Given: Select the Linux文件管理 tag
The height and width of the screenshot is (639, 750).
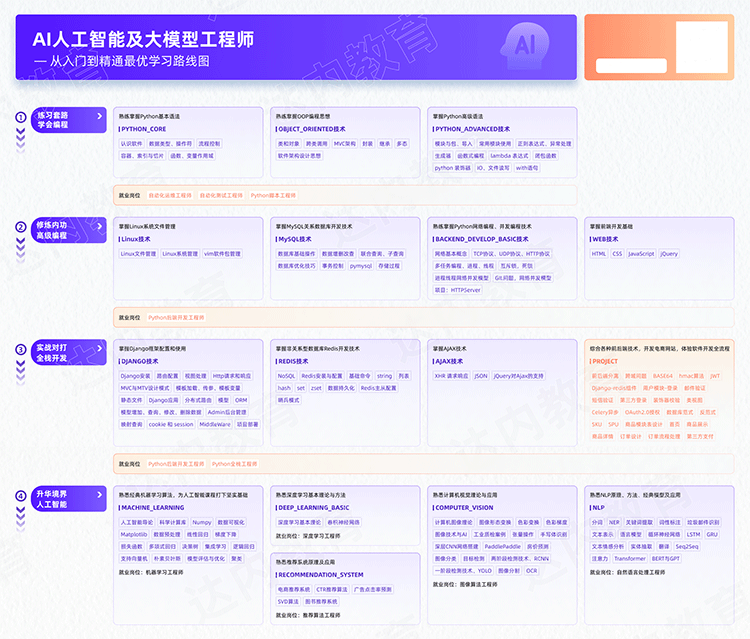Looking at the screenshot, I should pyautogui.click(x=138, y=253).
